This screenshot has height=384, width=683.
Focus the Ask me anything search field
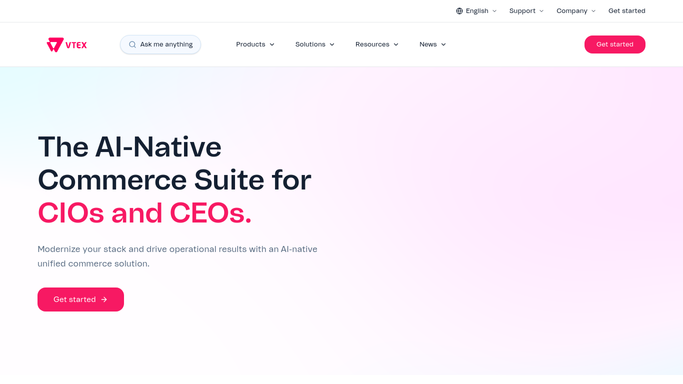[x=160, y=44]
